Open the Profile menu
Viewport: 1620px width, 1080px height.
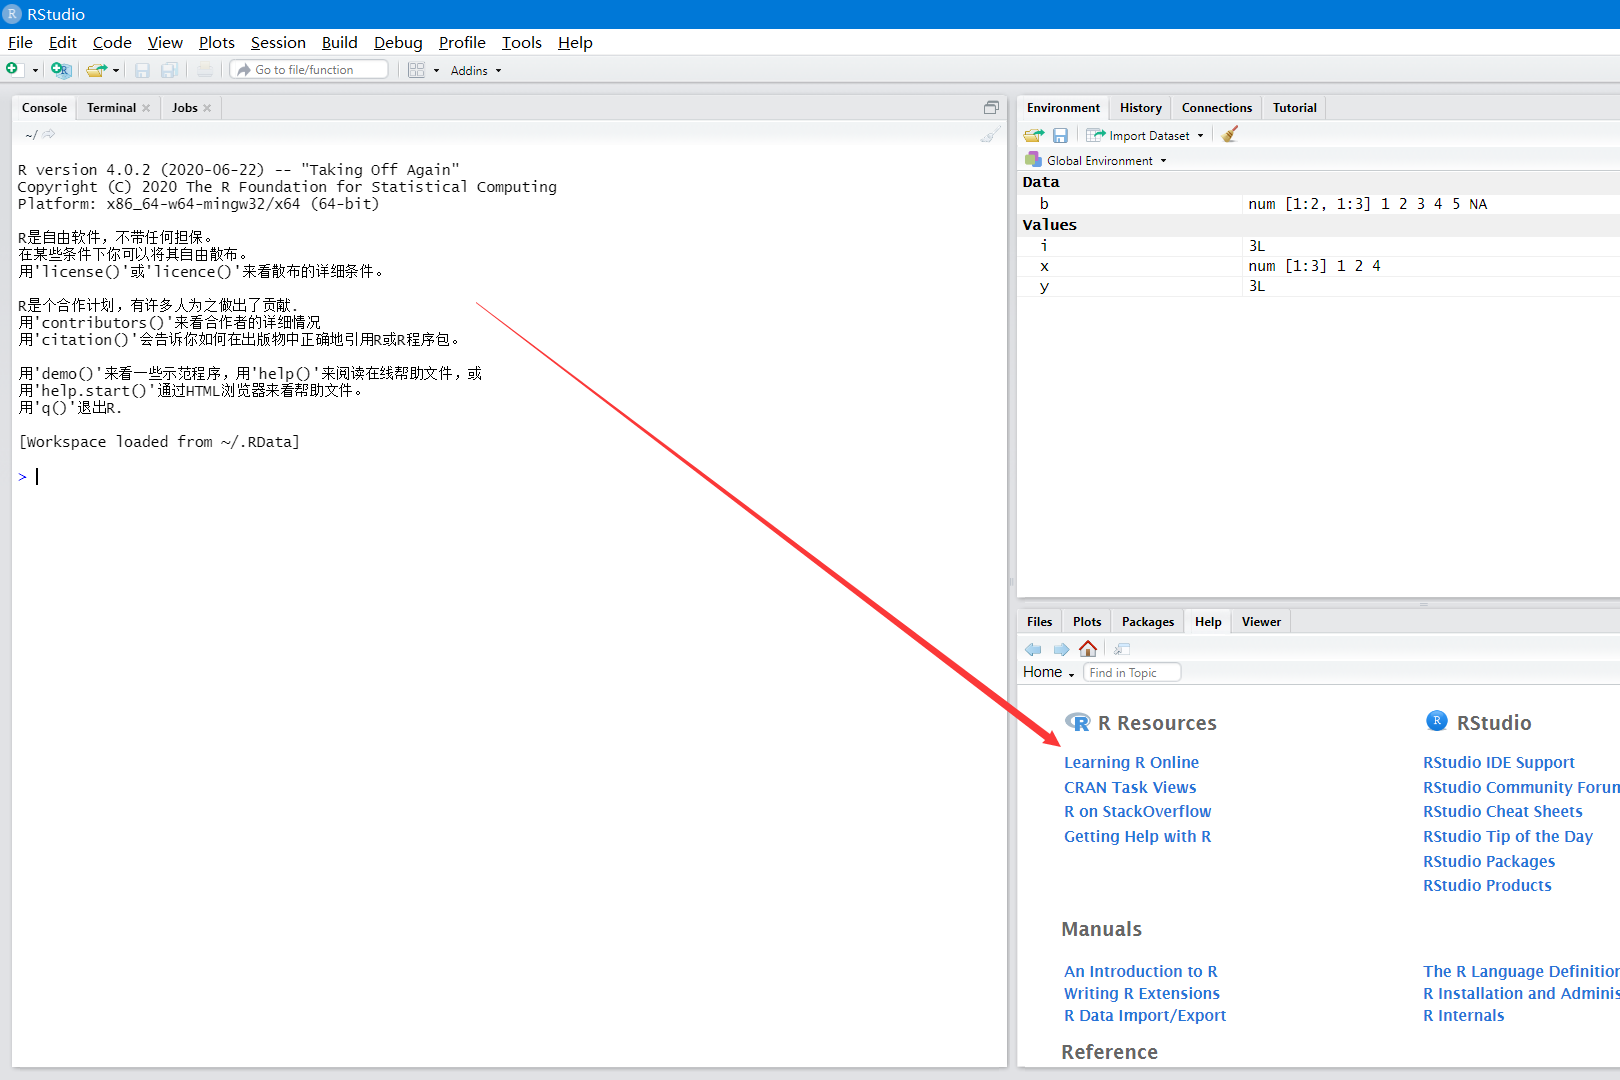(462, 42)
